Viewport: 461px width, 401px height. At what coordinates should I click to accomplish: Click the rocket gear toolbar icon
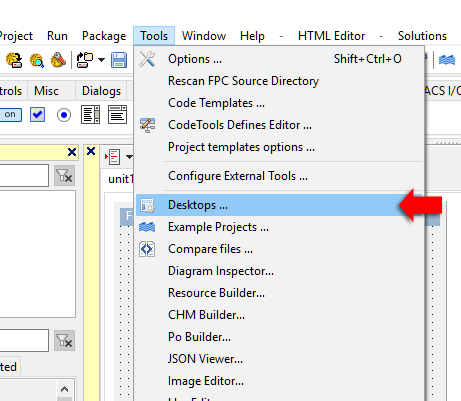(58, 60)
